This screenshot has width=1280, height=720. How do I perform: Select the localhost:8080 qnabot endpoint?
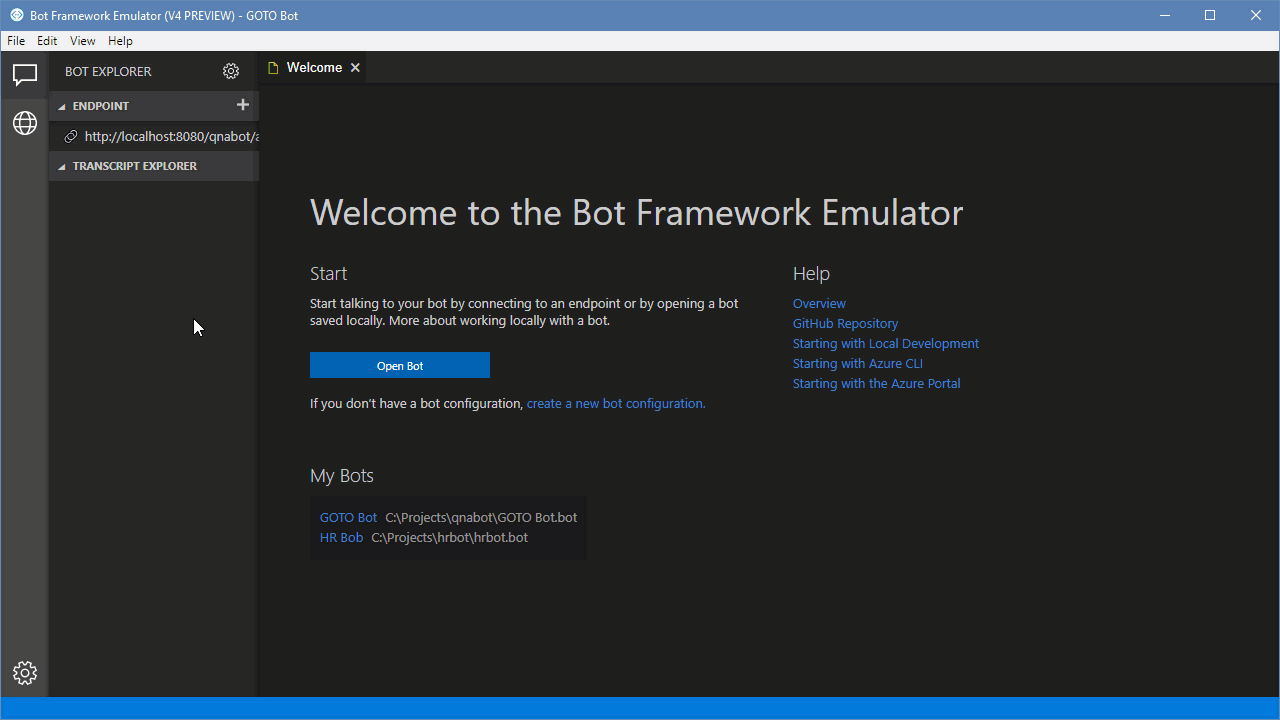pyautogui.click(x=154, y=136)
